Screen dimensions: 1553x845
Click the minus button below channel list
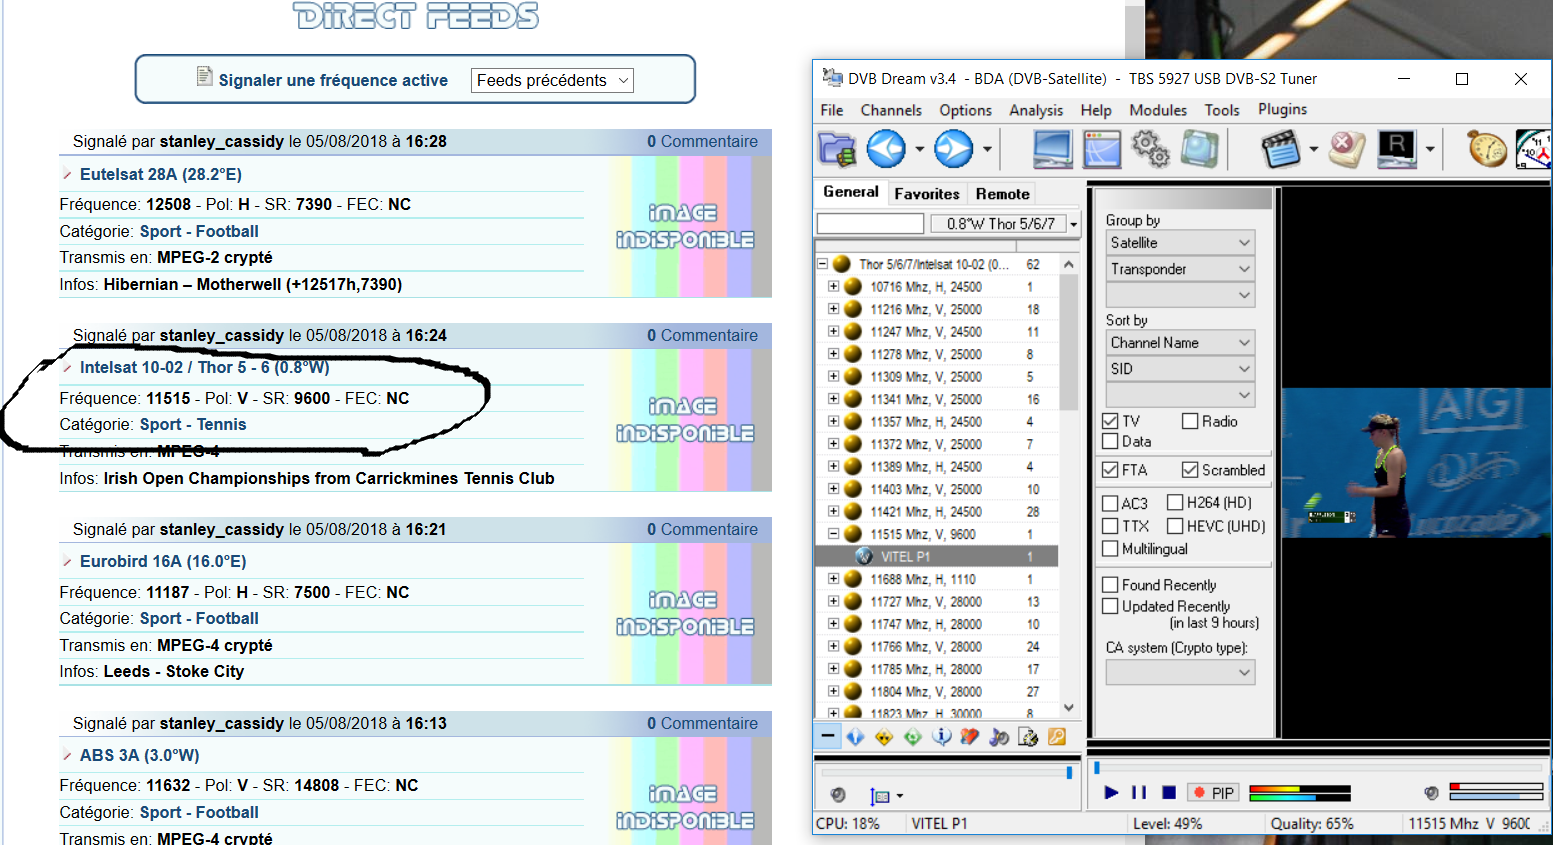point(828,737)
